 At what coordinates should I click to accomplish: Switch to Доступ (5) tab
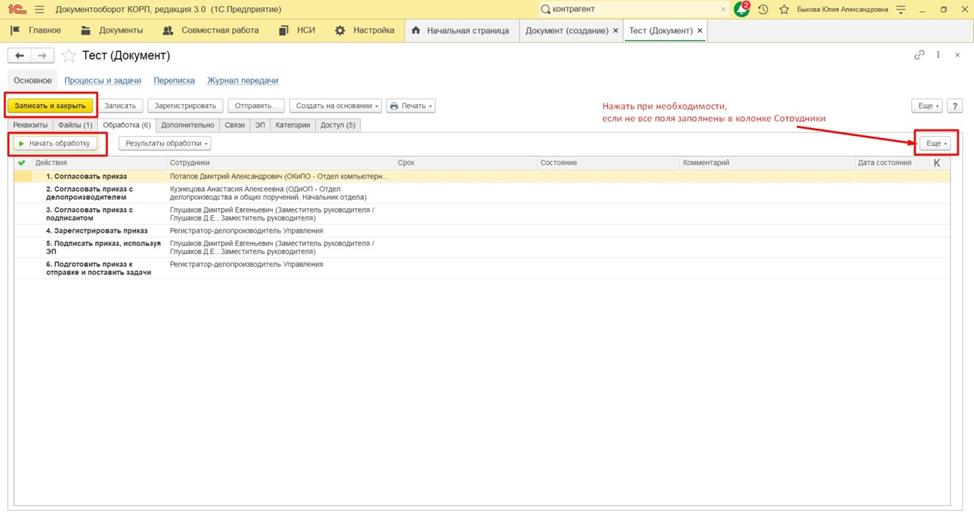point(338,125)
